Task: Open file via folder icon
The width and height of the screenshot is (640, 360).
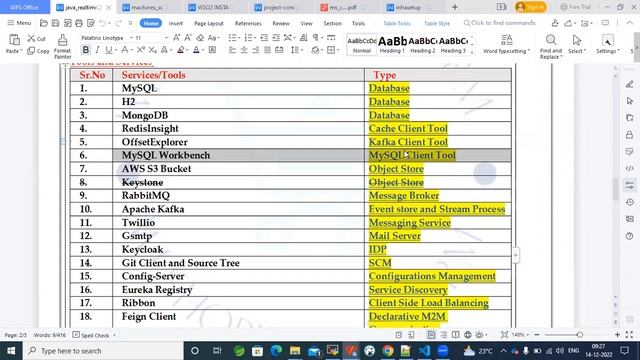Action: 44,23
